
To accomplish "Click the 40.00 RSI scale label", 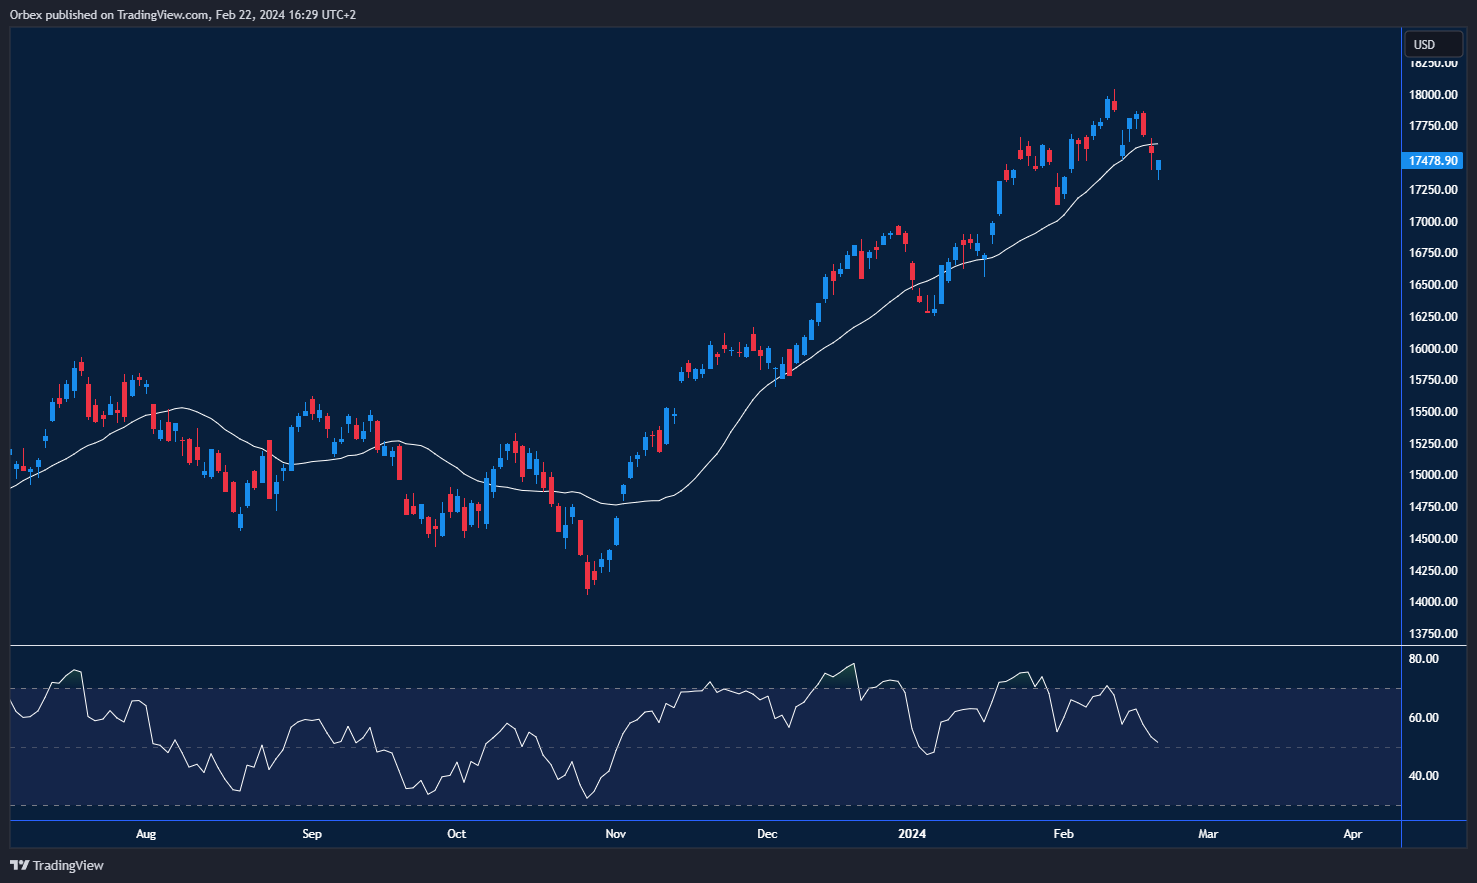I will coord(1423,776).
